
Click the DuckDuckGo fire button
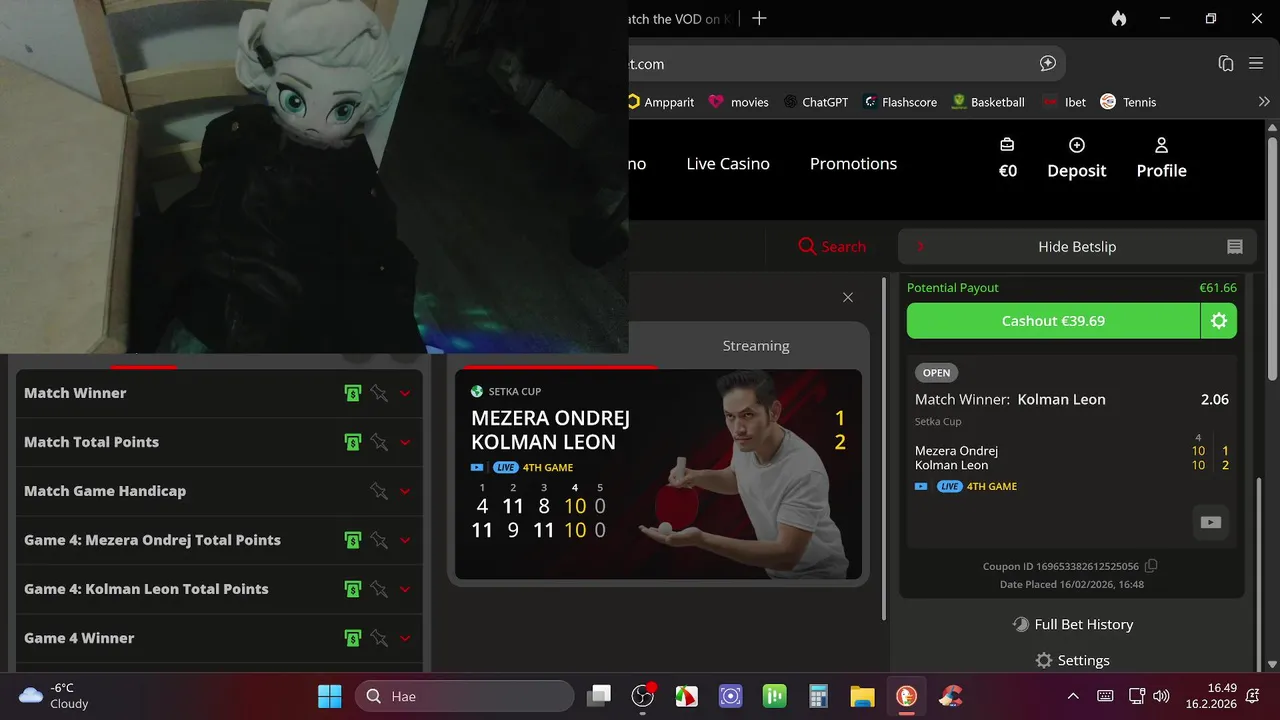(x=1118, y=18)
